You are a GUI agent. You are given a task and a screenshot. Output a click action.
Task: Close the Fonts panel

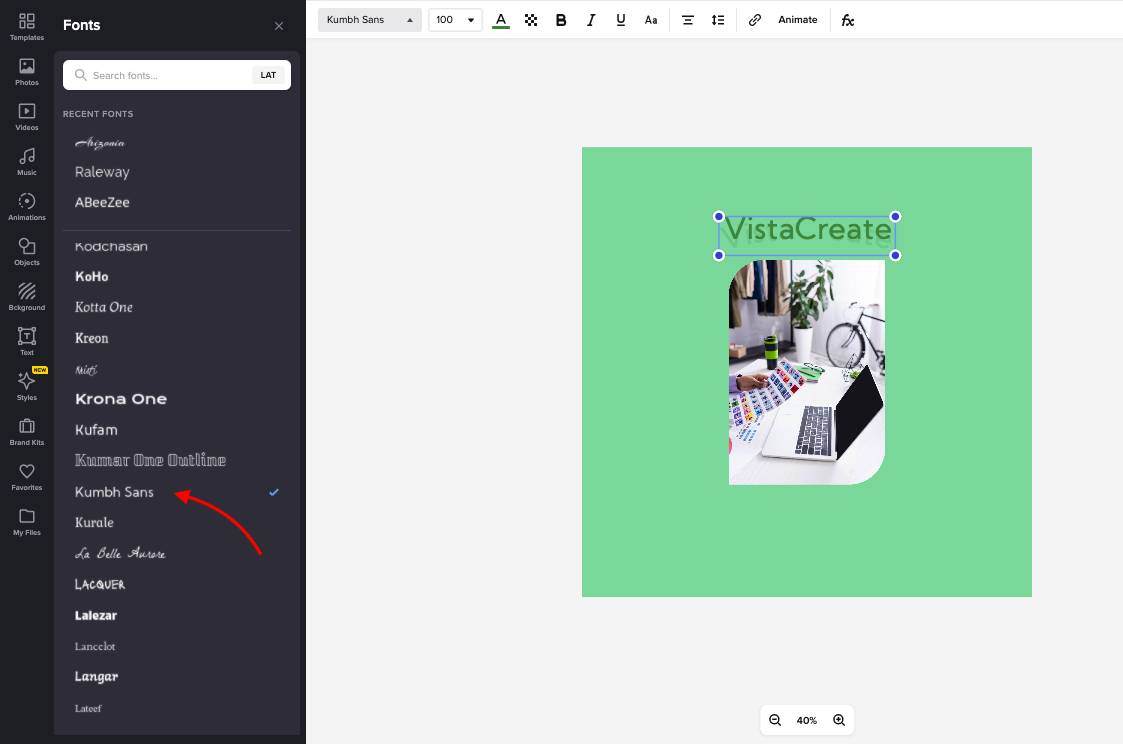click(279, 26)
